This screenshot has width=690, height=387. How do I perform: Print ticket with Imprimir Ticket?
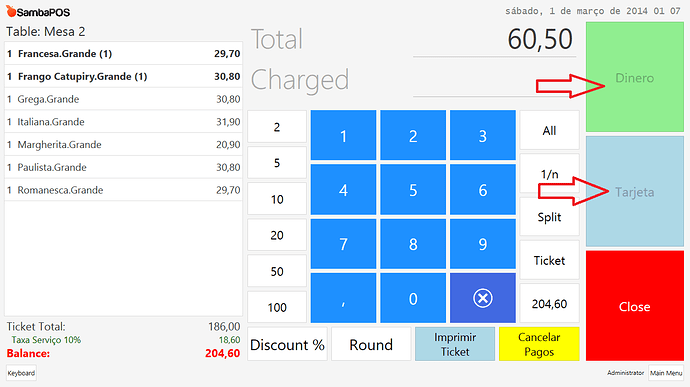455,344
